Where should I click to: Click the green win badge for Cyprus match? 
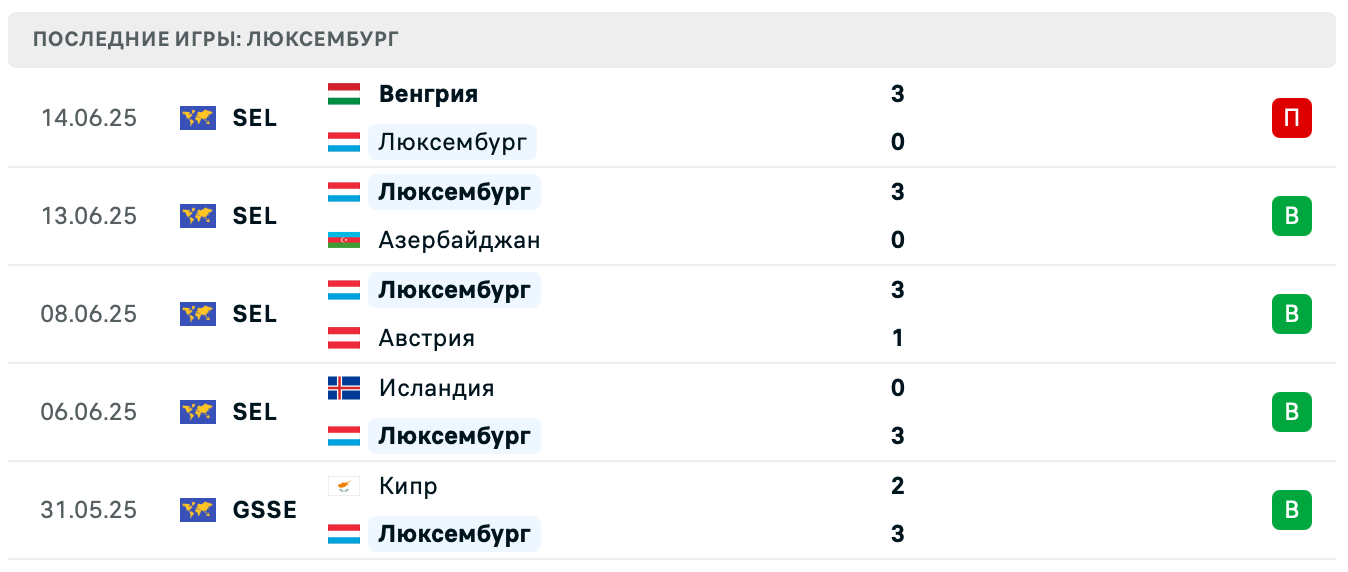pos(1291,510)
